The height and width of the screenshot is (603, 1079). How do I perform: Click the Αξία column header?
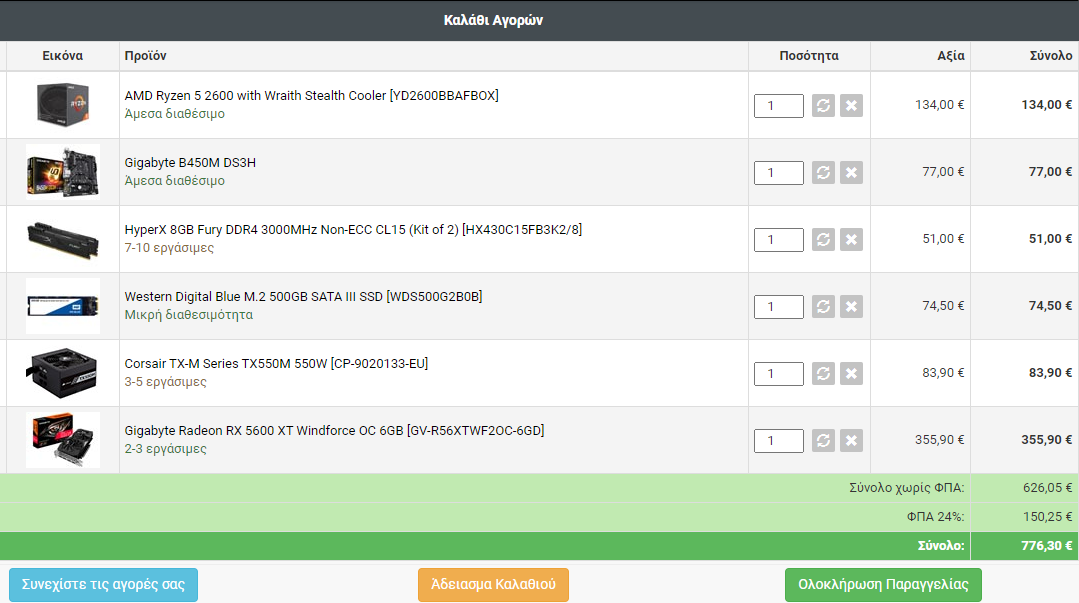pyautogui.click(x=951, y=56)
